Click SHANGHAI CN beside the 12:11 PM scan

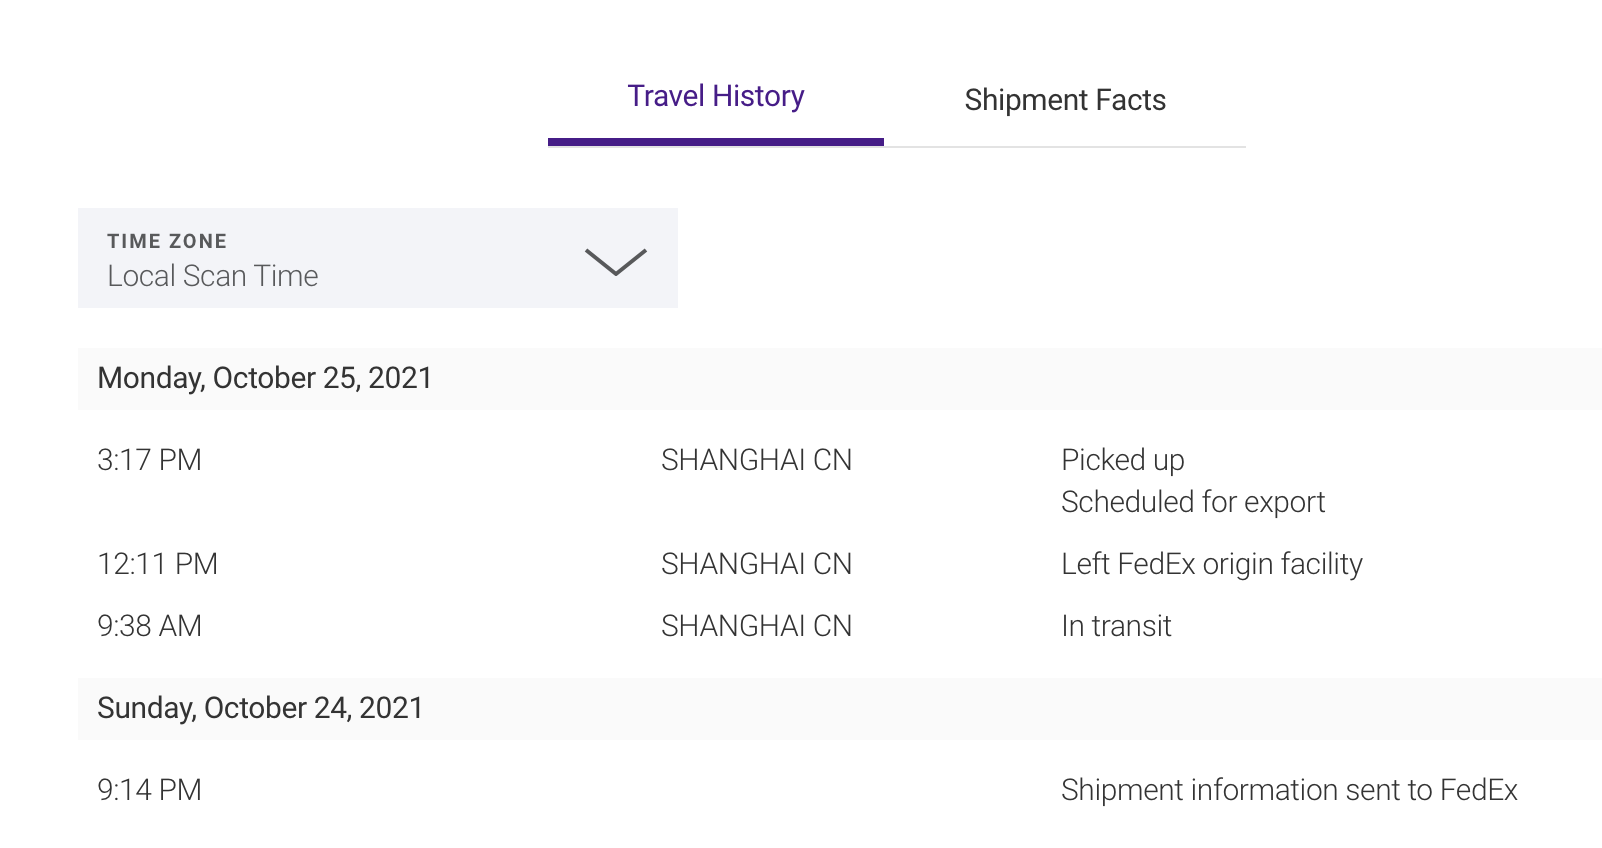point(756,564)
